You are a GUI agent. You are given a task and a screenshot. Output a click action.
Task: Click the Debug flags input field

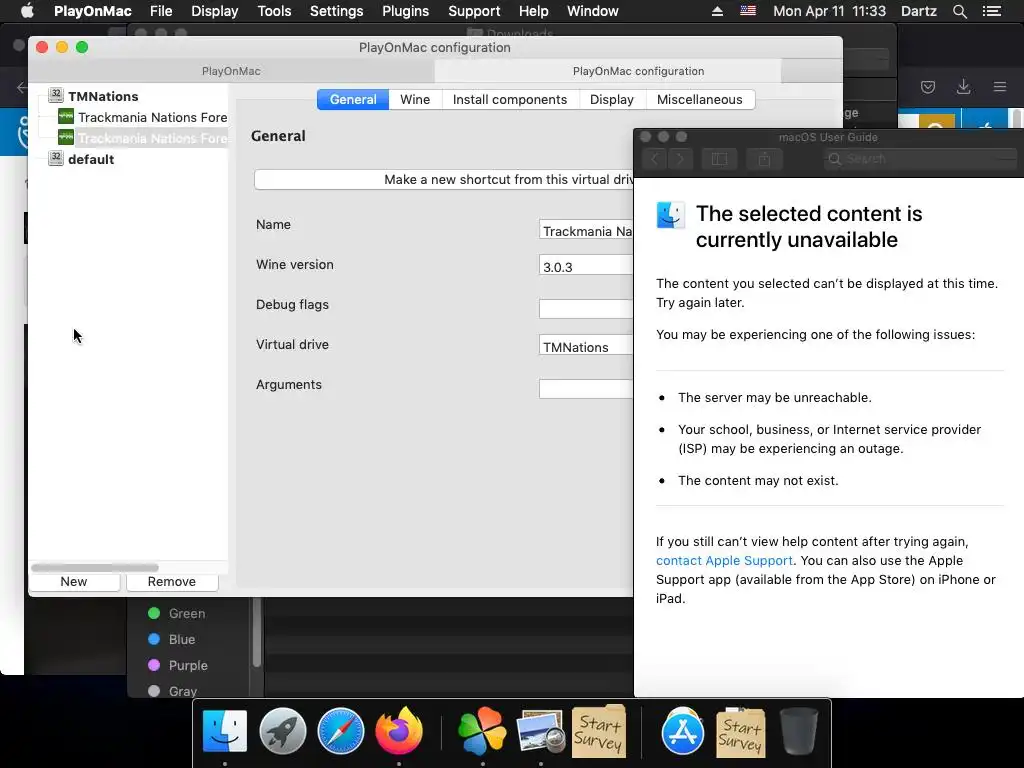pos(586,308)
